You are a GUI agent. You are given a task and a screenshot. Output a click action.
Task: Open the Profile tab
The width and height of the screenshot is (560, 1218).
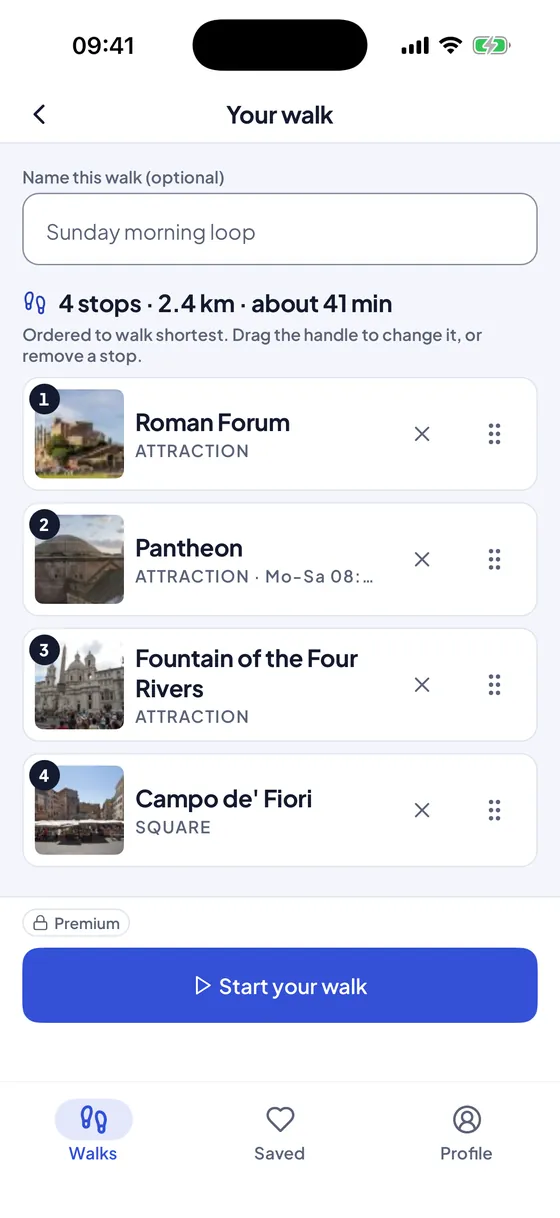[466, 1132]
